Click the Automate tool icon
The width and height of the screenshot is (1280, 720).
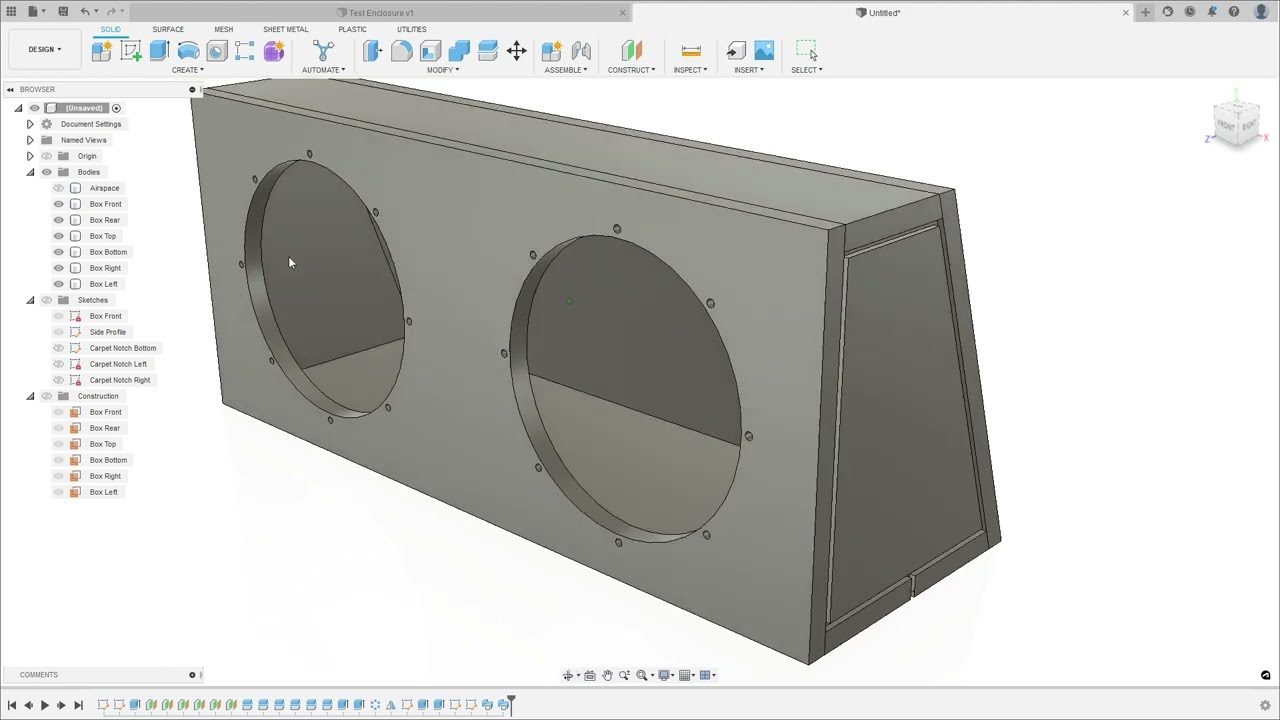point(323,51)
